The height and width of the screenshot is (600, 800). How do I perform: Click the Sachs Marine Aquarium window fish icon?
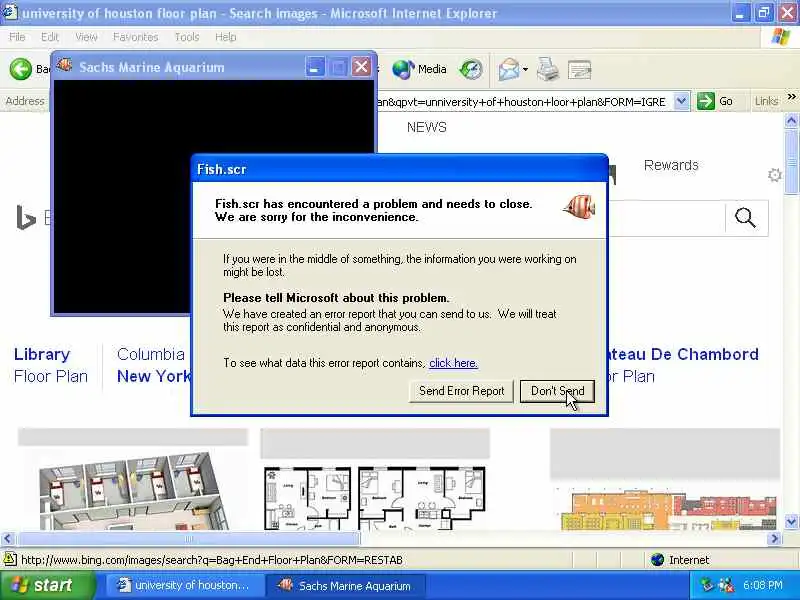pyautogui.click(x=65, y=66)
